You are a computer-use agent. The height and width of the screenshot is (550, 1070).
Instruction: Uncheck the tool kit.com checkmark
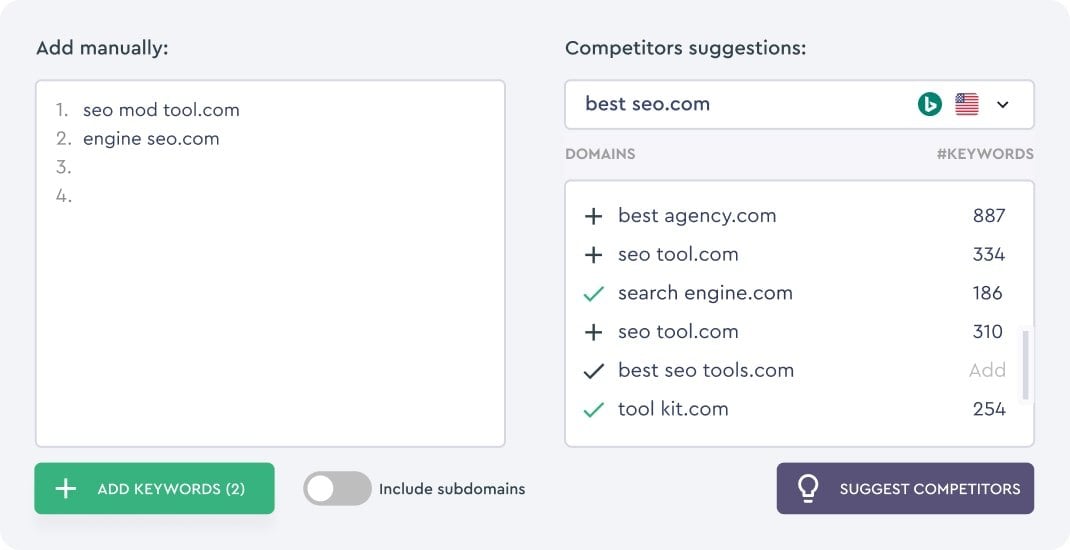point(594,409)
